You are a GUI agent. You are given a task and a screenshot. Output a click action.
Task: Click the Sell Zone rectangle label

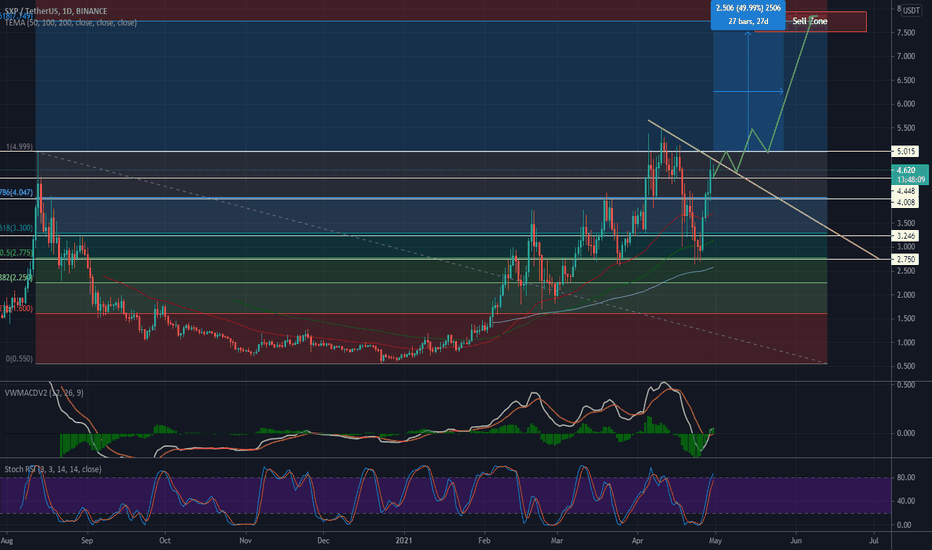pos(810,21)
